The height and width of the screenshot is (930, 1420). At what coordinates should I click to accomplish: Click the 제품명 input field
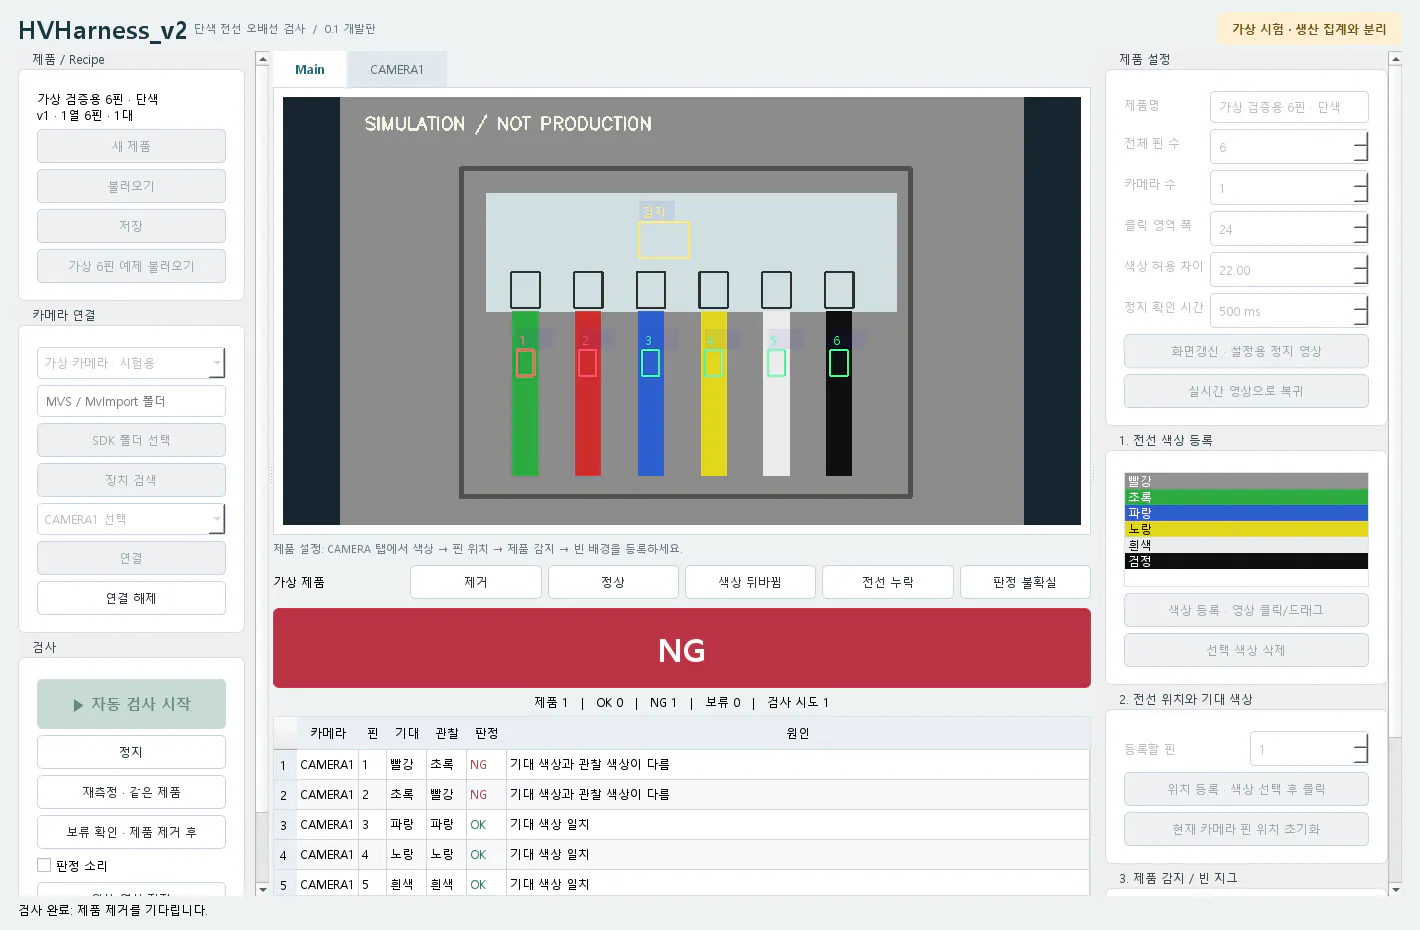point(1289,107)
